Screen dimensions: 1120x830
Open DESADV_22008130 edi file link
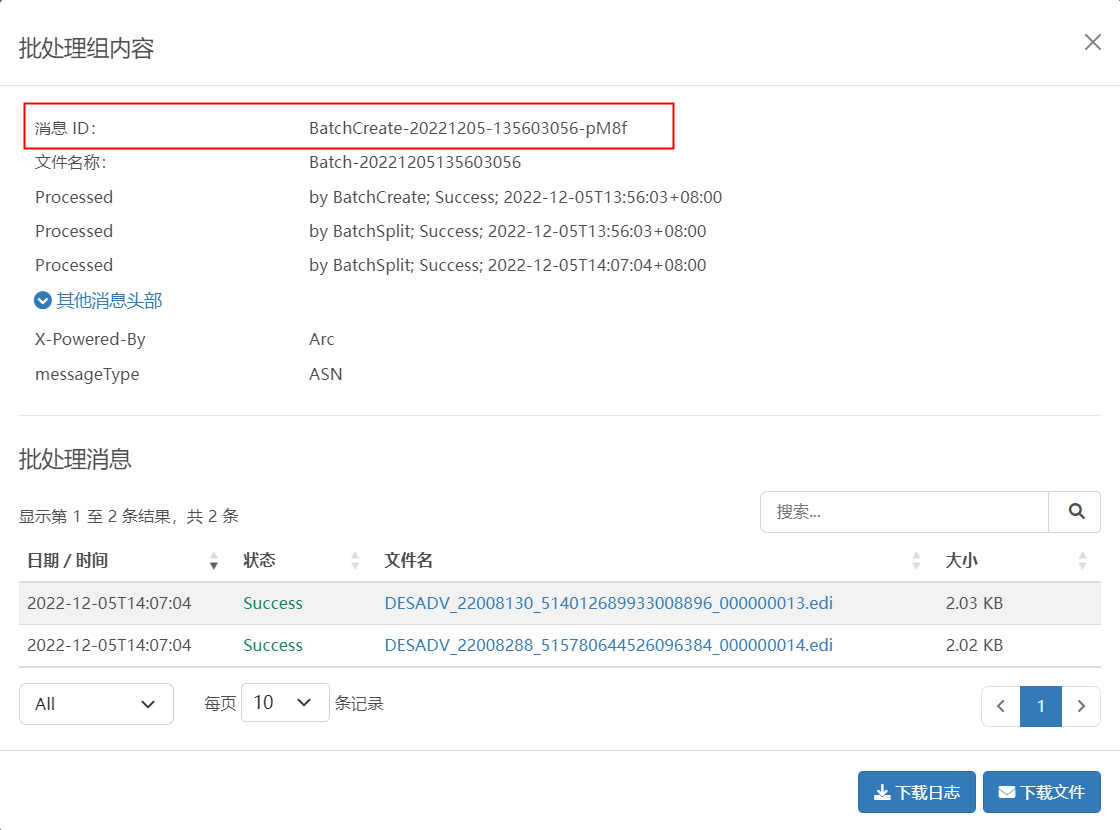coord(609,604)
